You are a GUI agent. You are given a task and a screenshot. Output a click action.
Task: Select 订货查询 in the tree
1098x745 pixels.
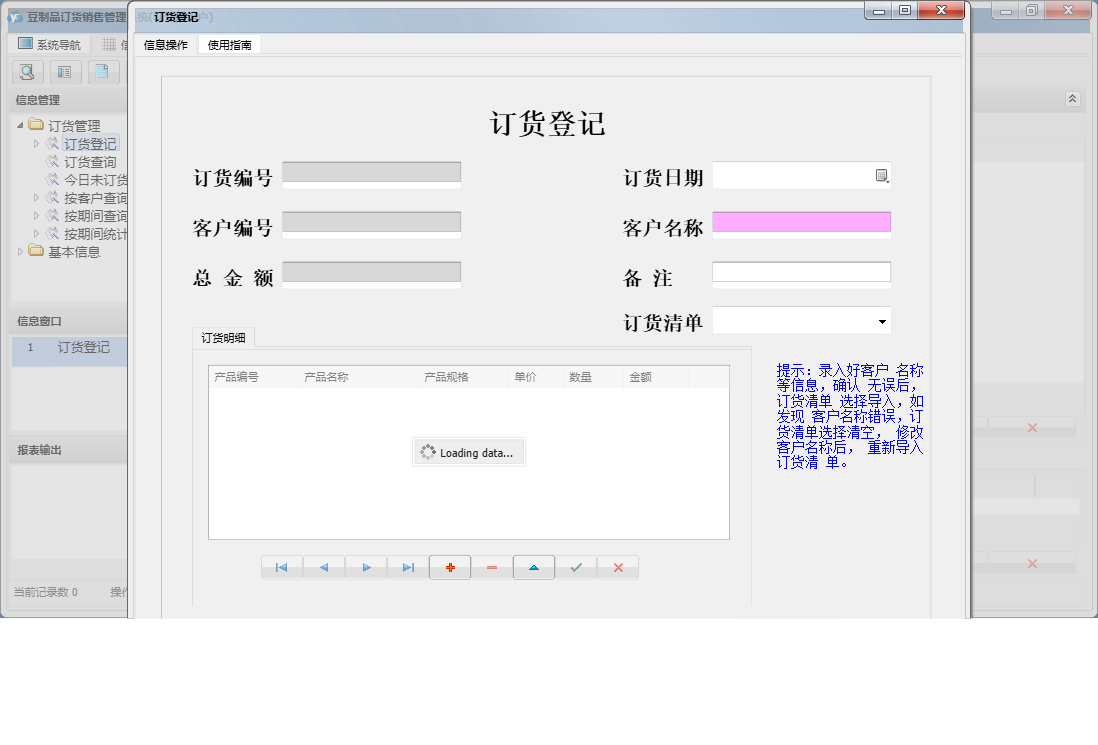[x=90, y=162]
